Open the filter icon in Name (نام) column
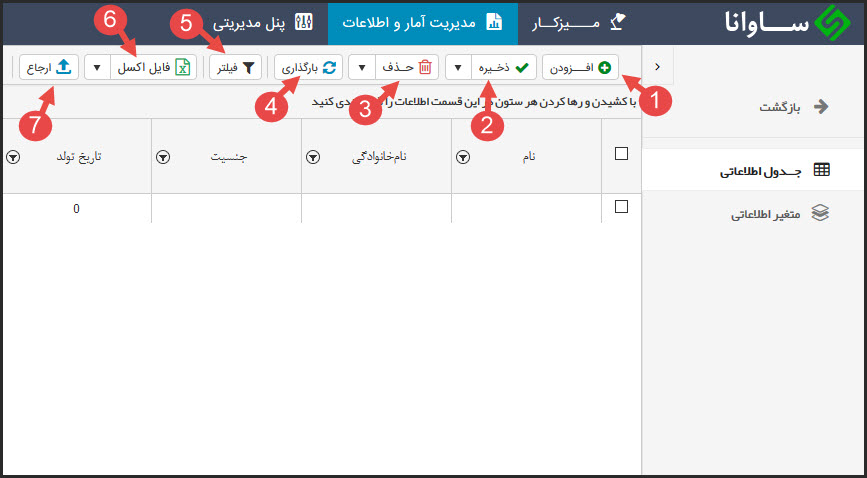This screenshot has height=478, width=867. coord(463,157)
